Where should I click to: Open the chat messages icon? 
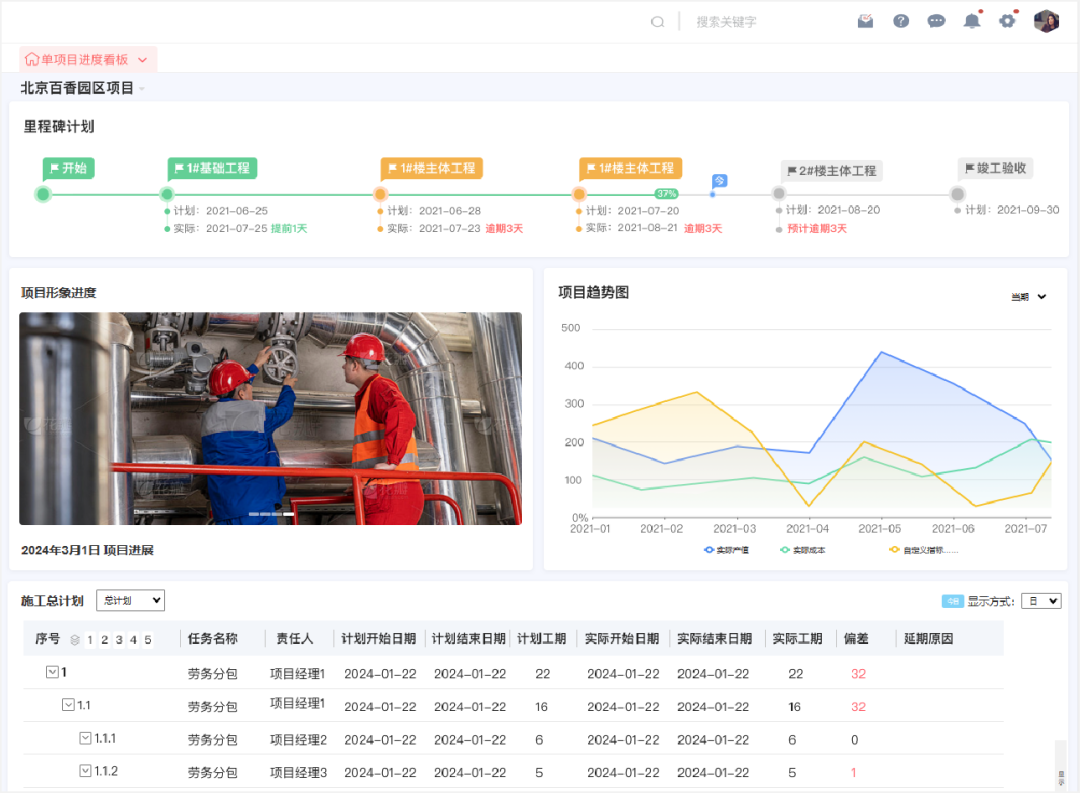[x=936, y=21]
